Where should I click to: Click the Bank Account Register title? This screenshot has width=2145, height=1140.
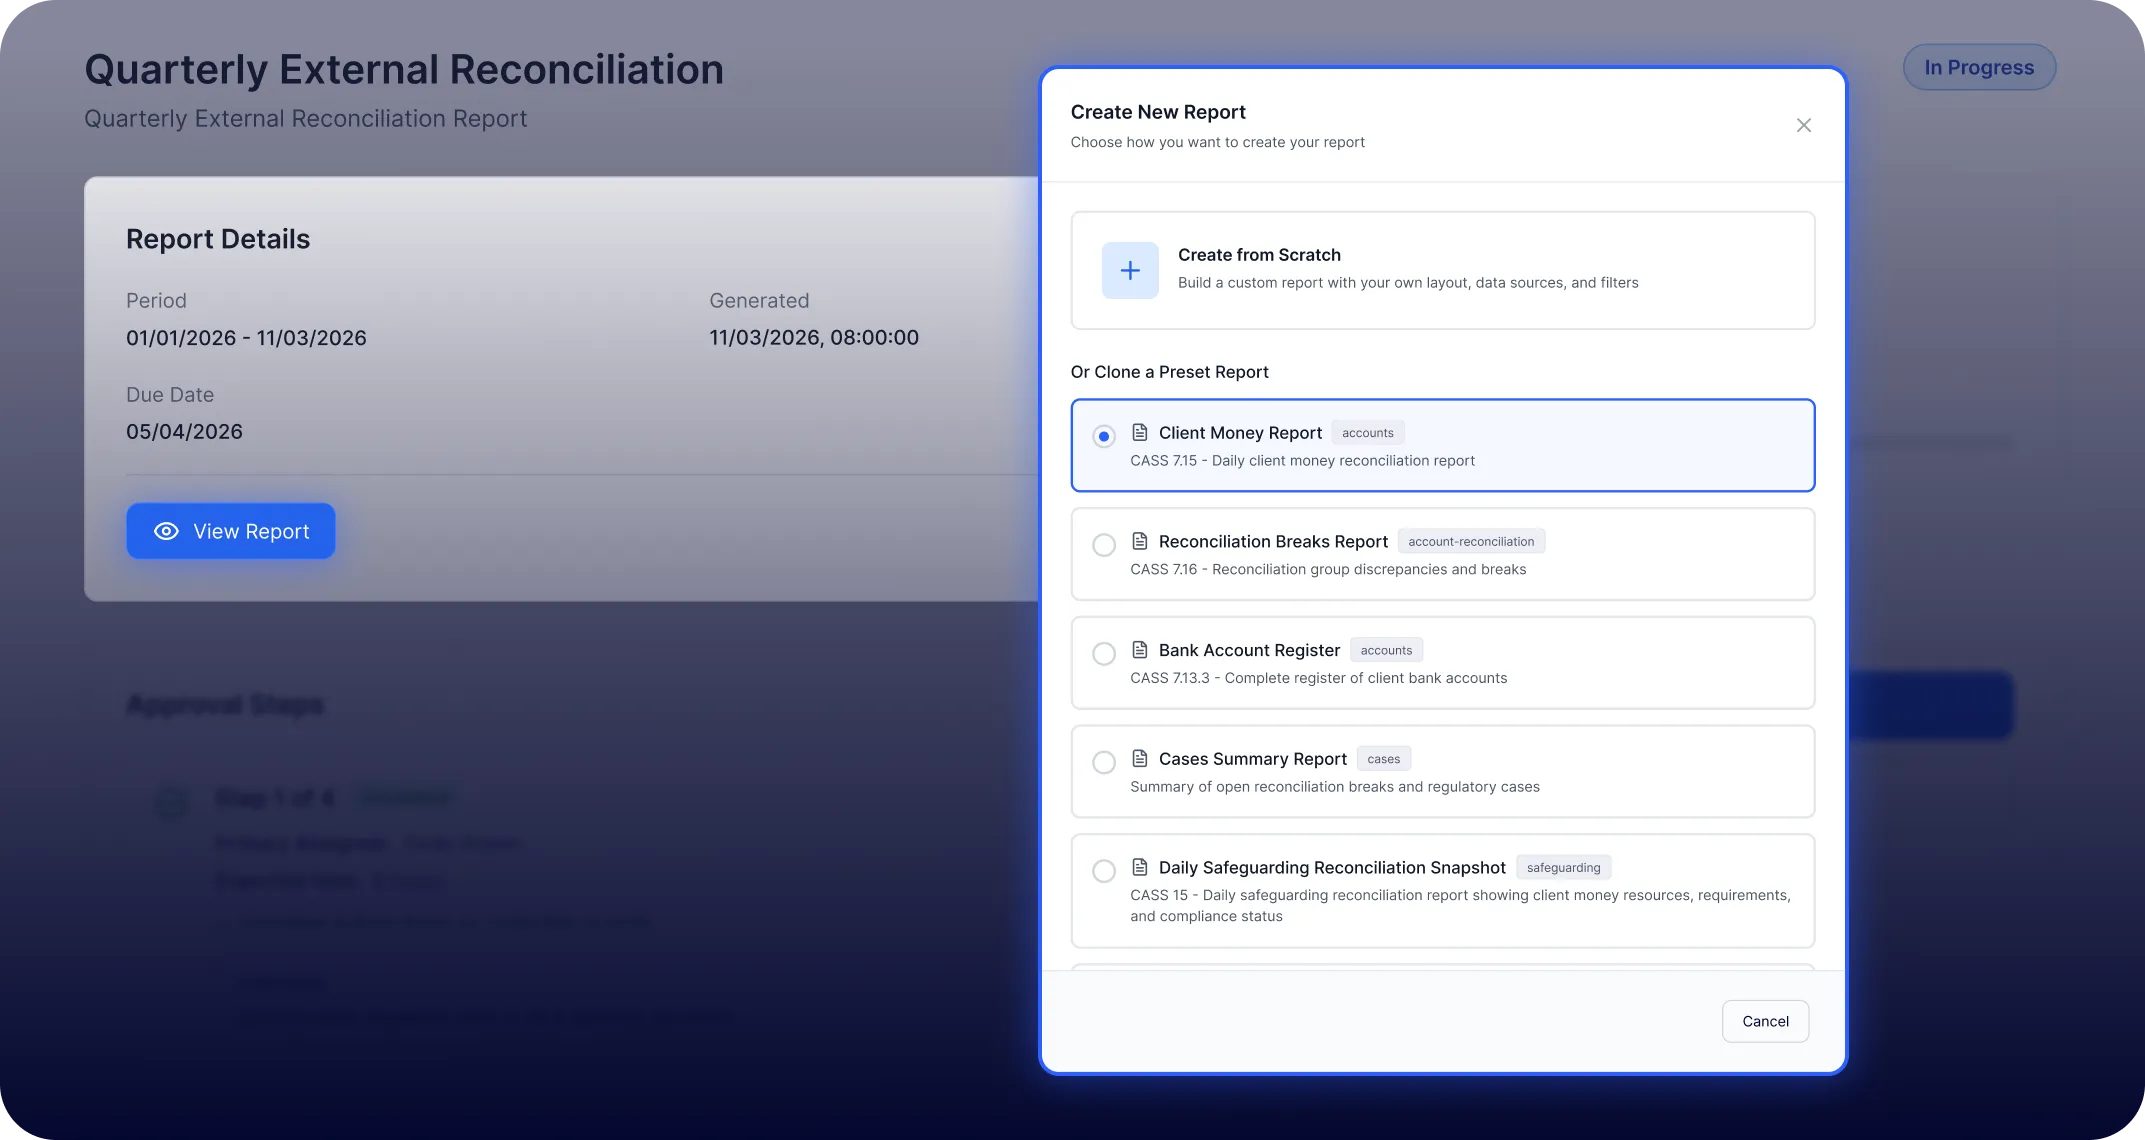click(1249, 650)
